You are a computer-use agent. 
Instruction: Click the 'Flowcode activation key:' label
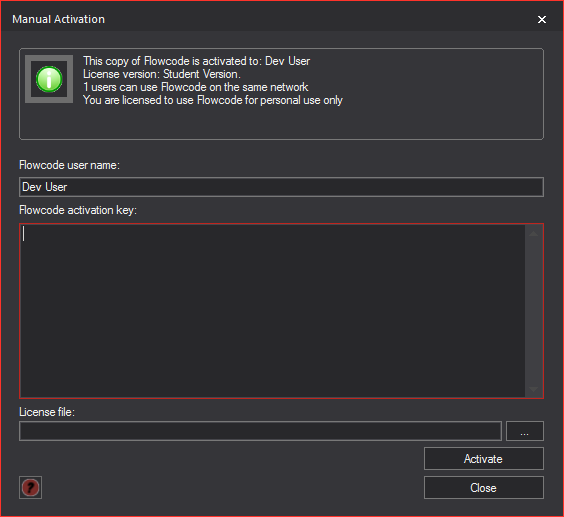tap(78, 210)
